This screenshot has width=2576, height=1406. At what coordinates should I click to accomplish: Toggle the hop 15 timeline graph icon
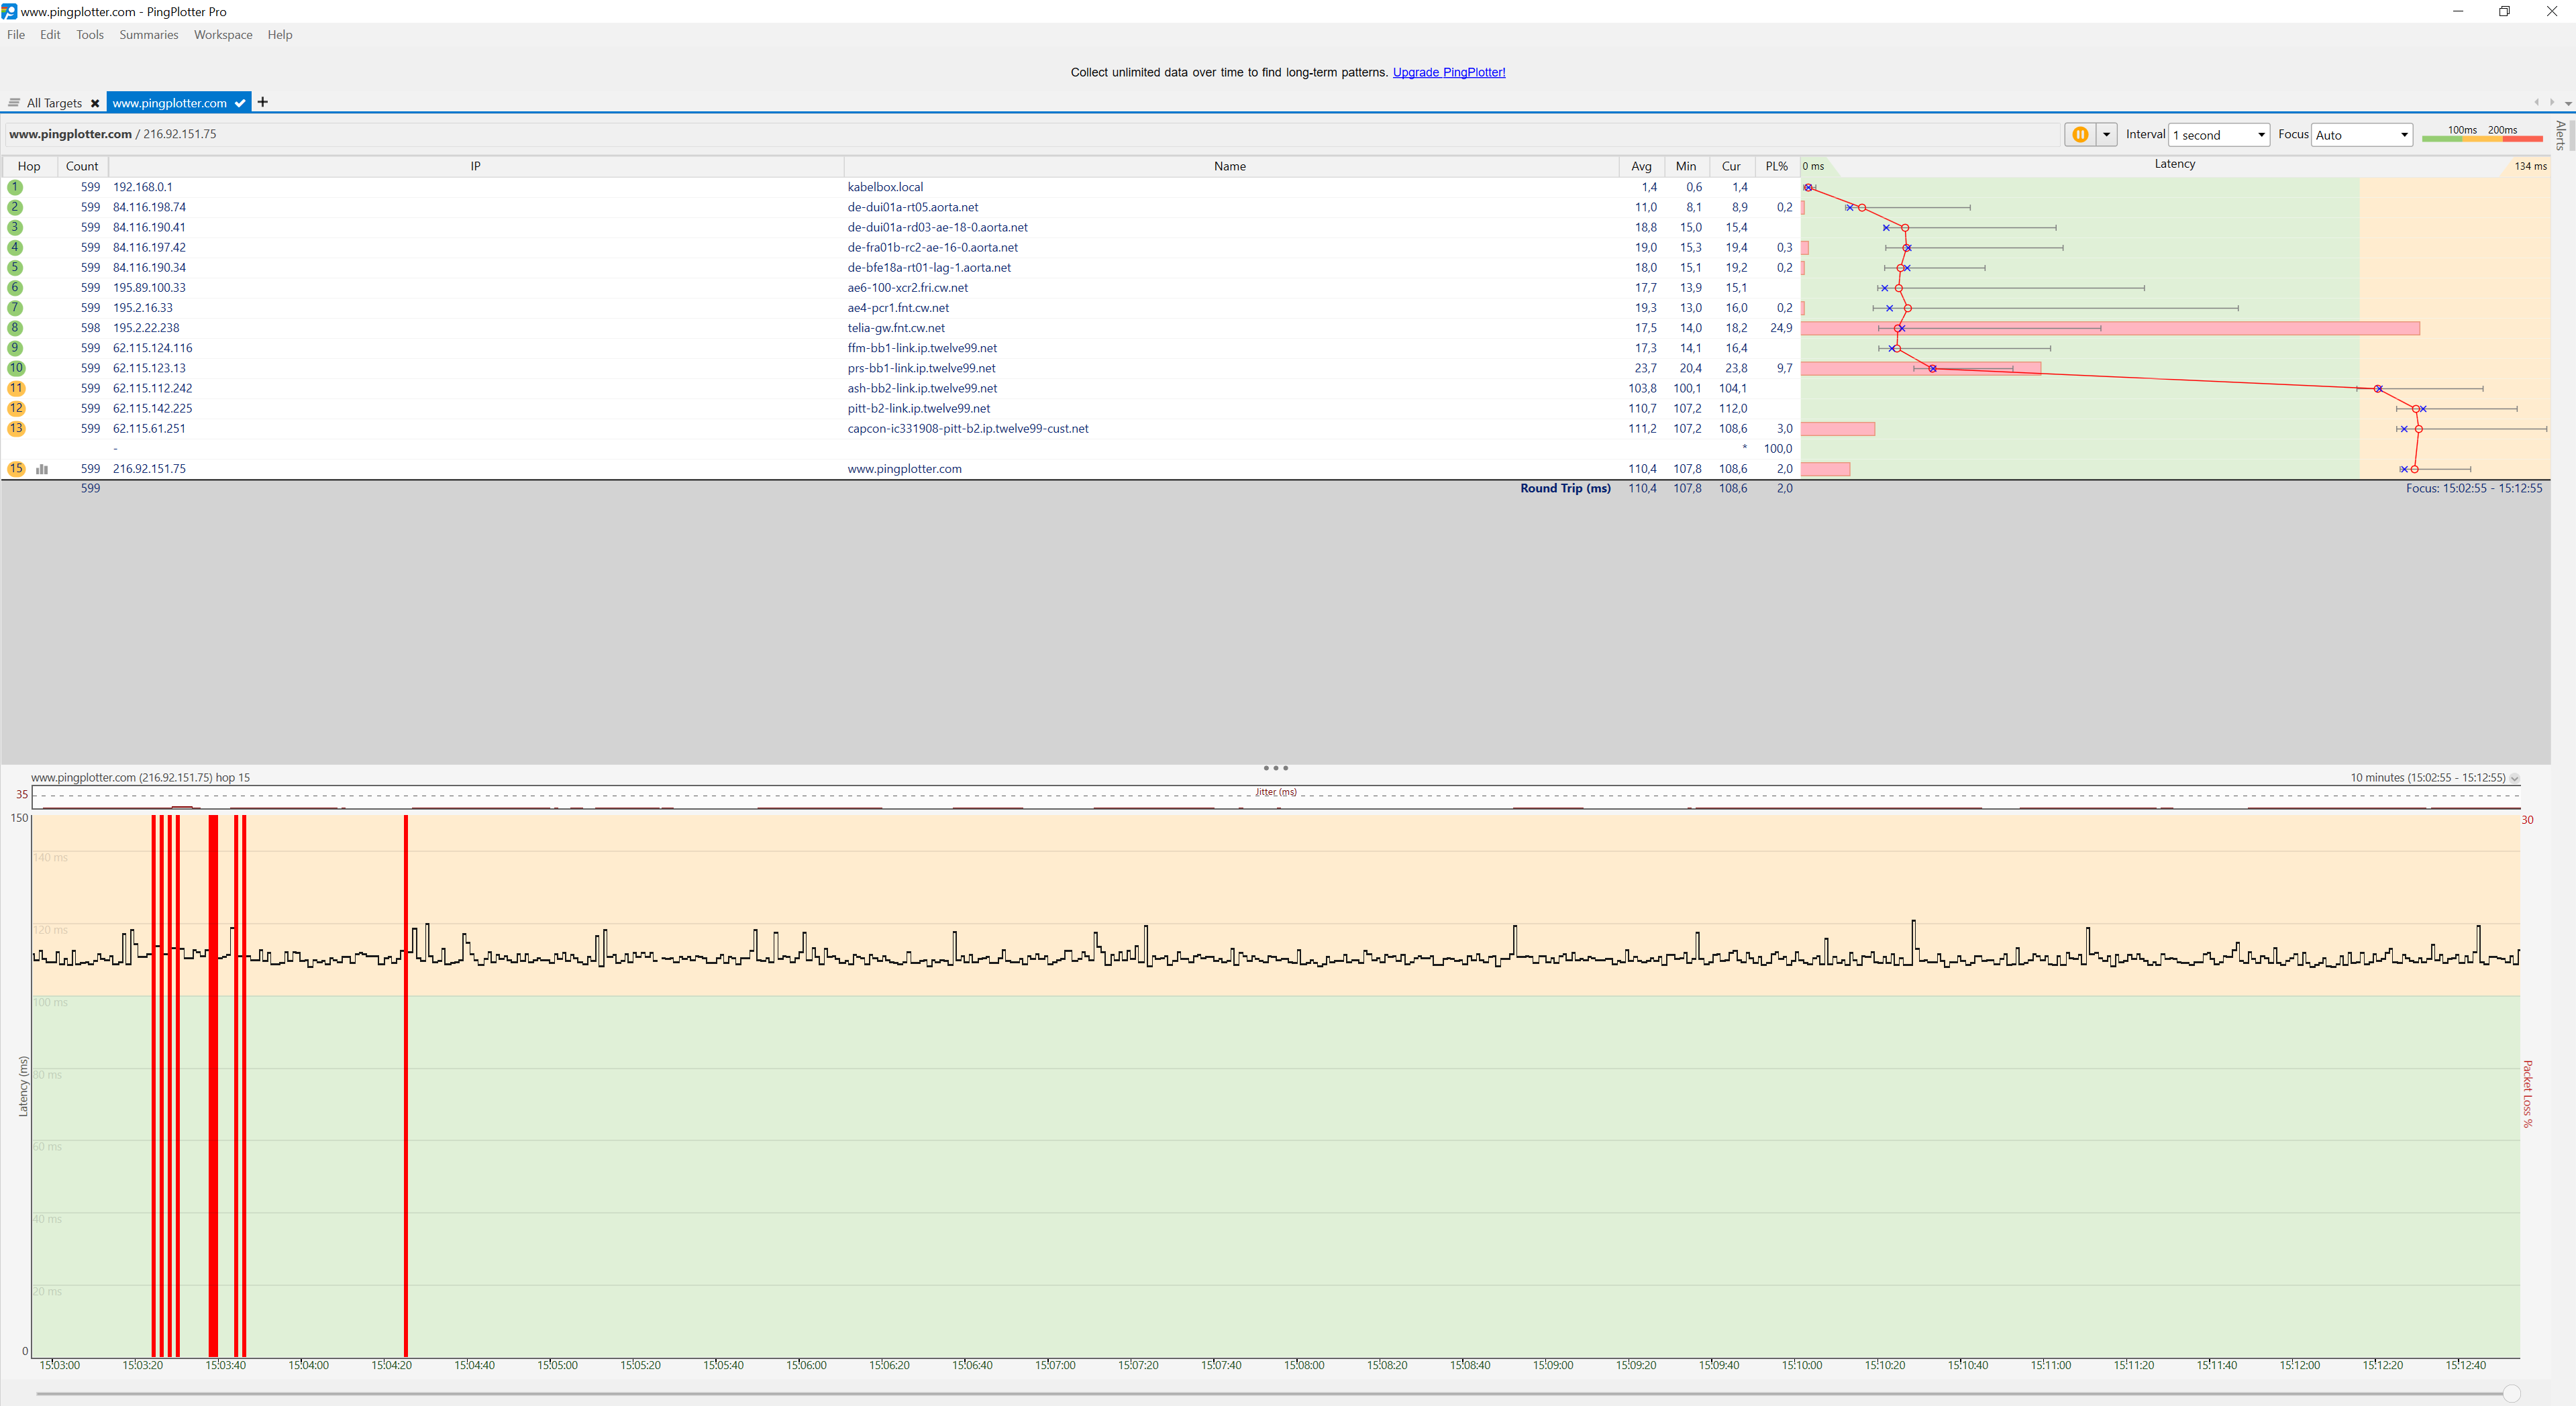(42, 469)
